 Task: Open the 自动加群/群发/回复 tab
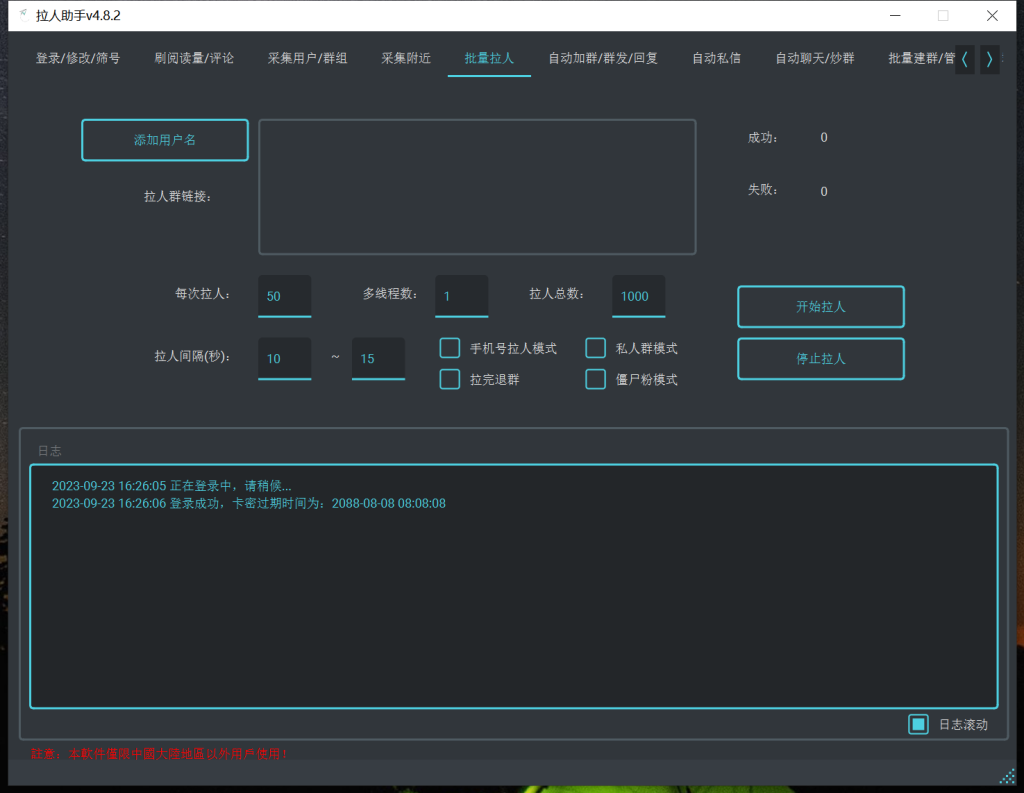click(x=602, y=58)
